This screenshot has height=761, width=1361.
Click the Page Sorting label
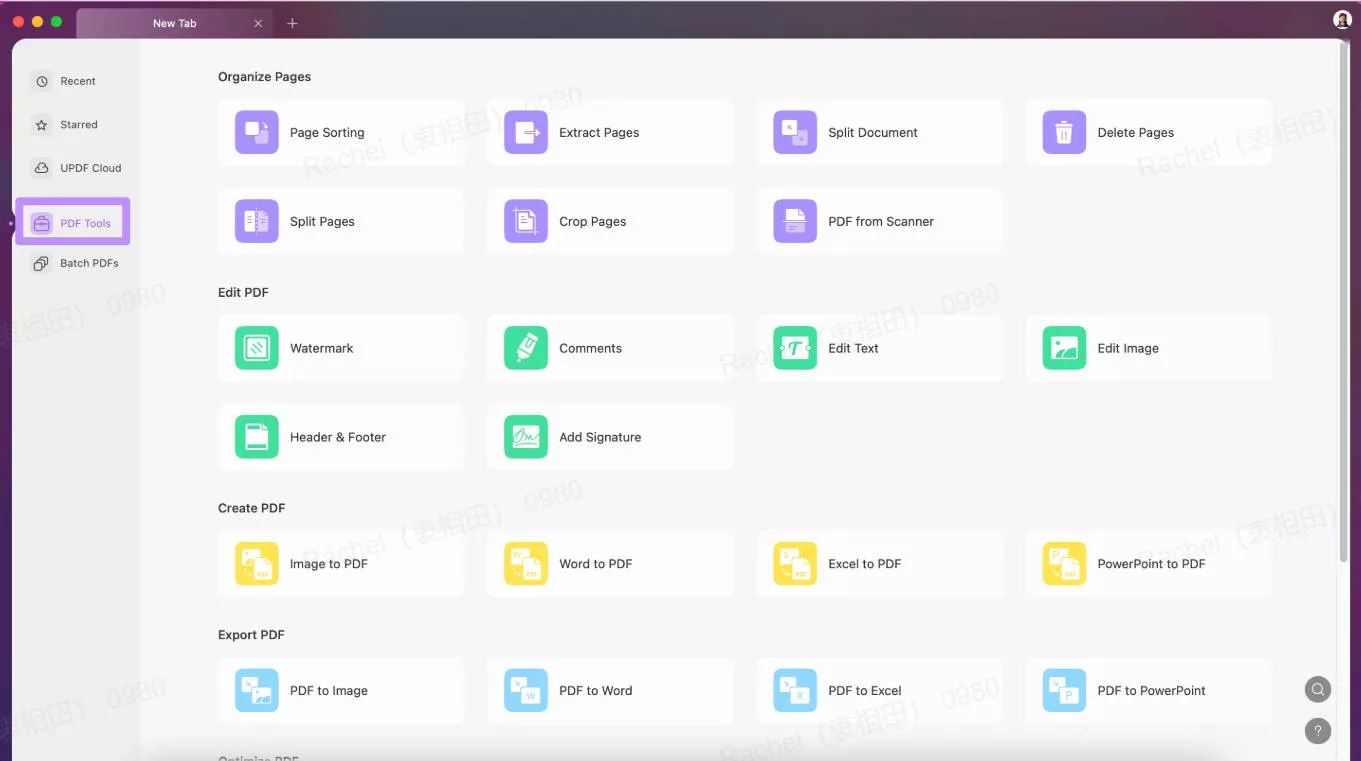(327, 133)
